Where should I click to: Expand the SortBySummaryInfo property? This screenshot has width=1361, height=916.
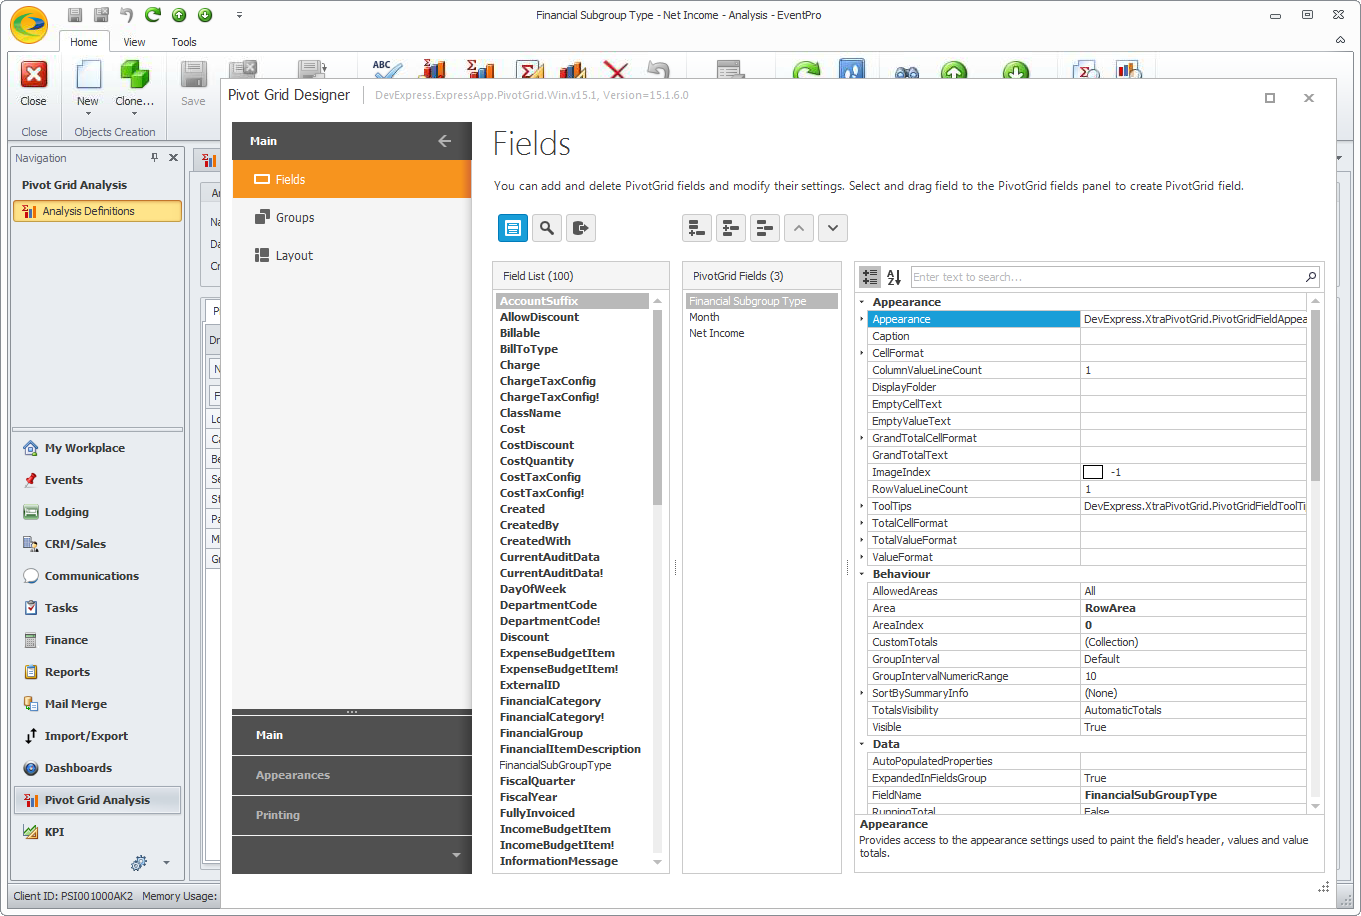coord(862,693)
